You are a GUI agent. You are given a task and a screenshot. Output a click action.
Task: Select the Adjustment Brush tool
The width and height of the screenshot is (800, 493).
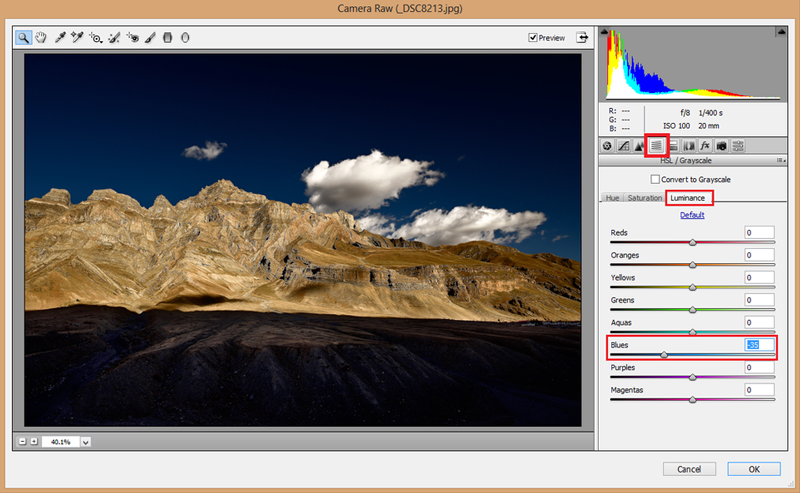(149, 38)
